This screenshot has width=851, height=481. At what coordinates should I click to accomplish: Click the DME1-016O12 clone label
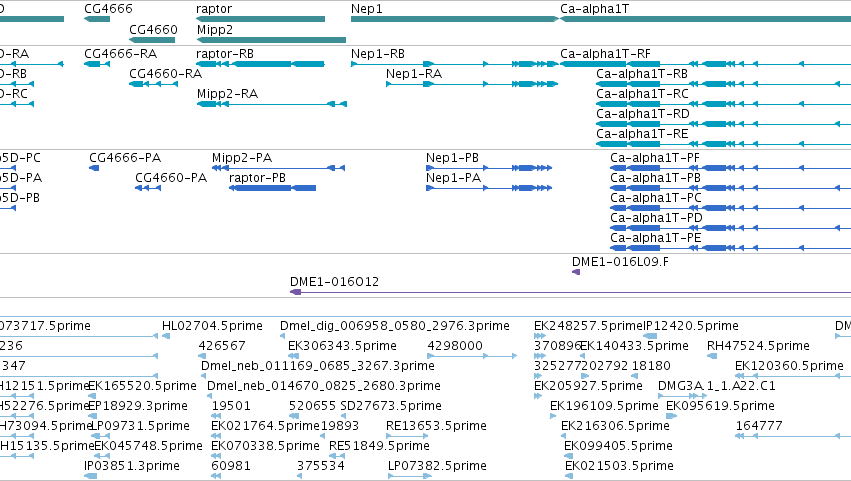334,282
